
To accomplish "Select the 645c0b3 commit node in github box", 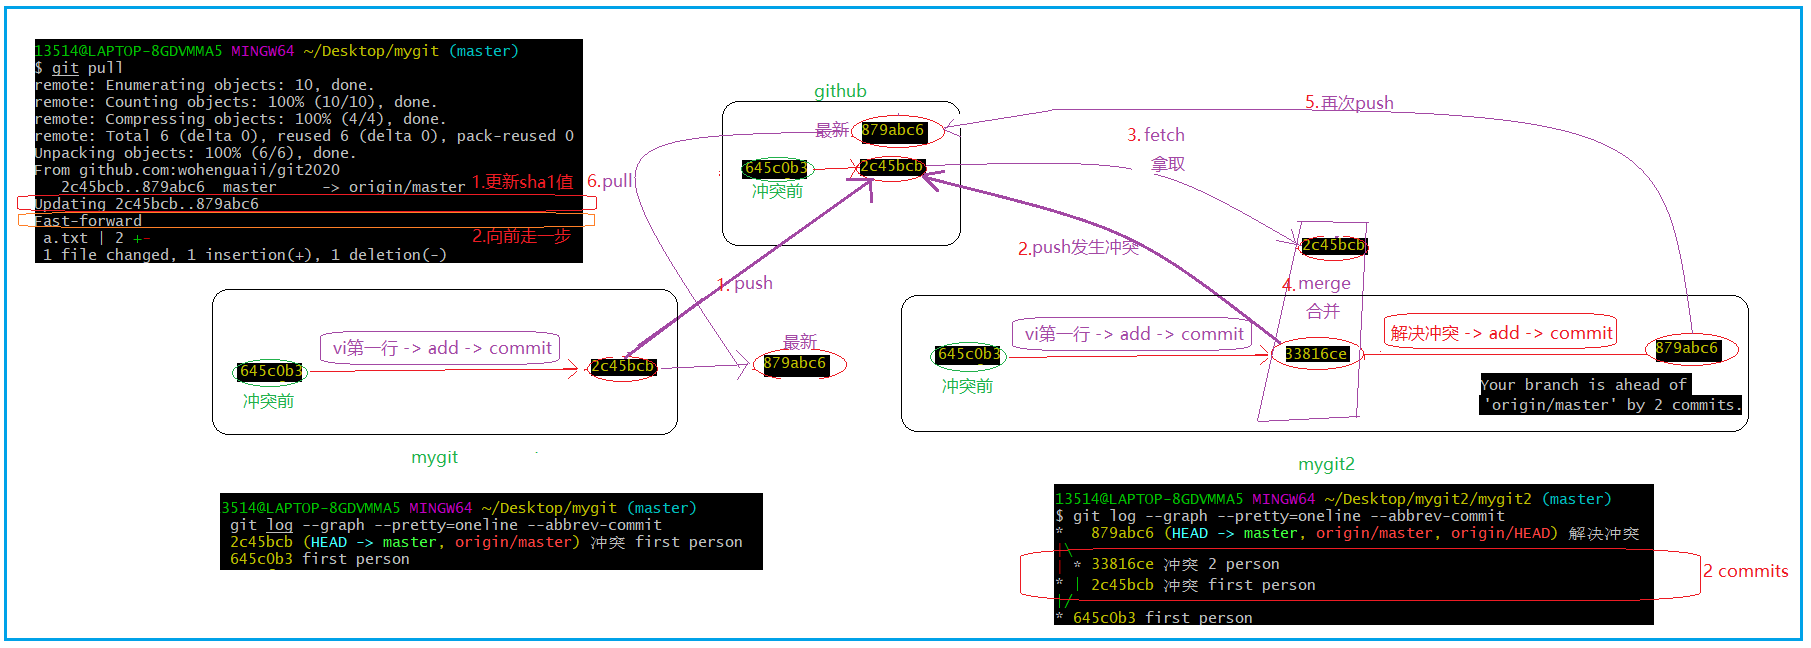I will [776, 168].
